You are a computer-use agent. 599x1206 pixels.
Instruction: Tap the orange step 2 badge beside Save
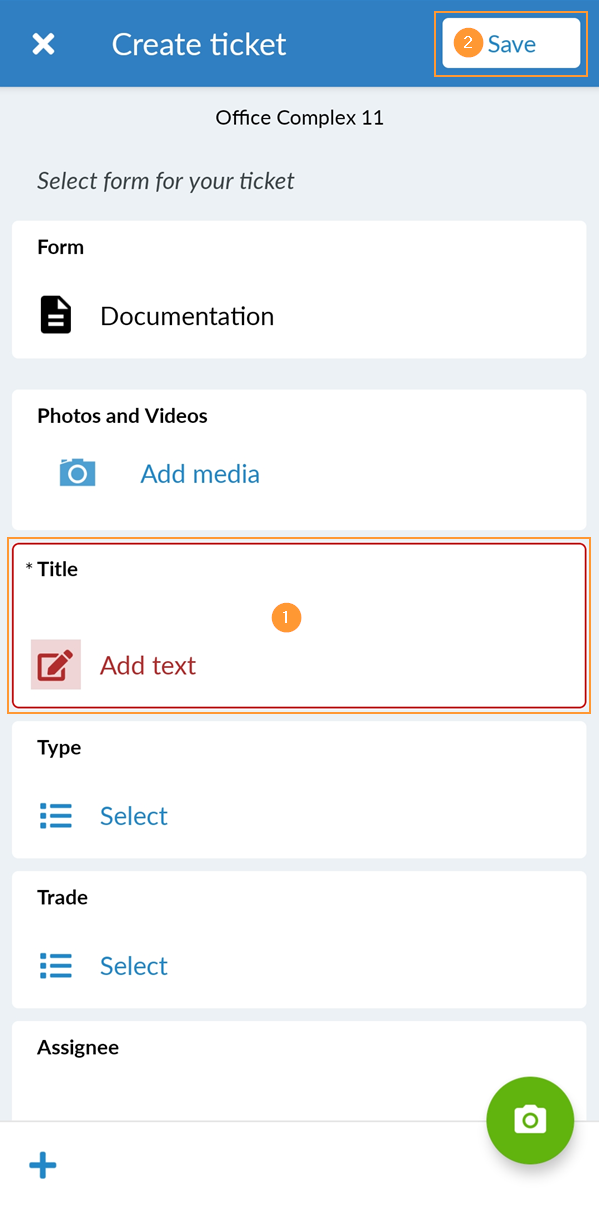[468, 44]
